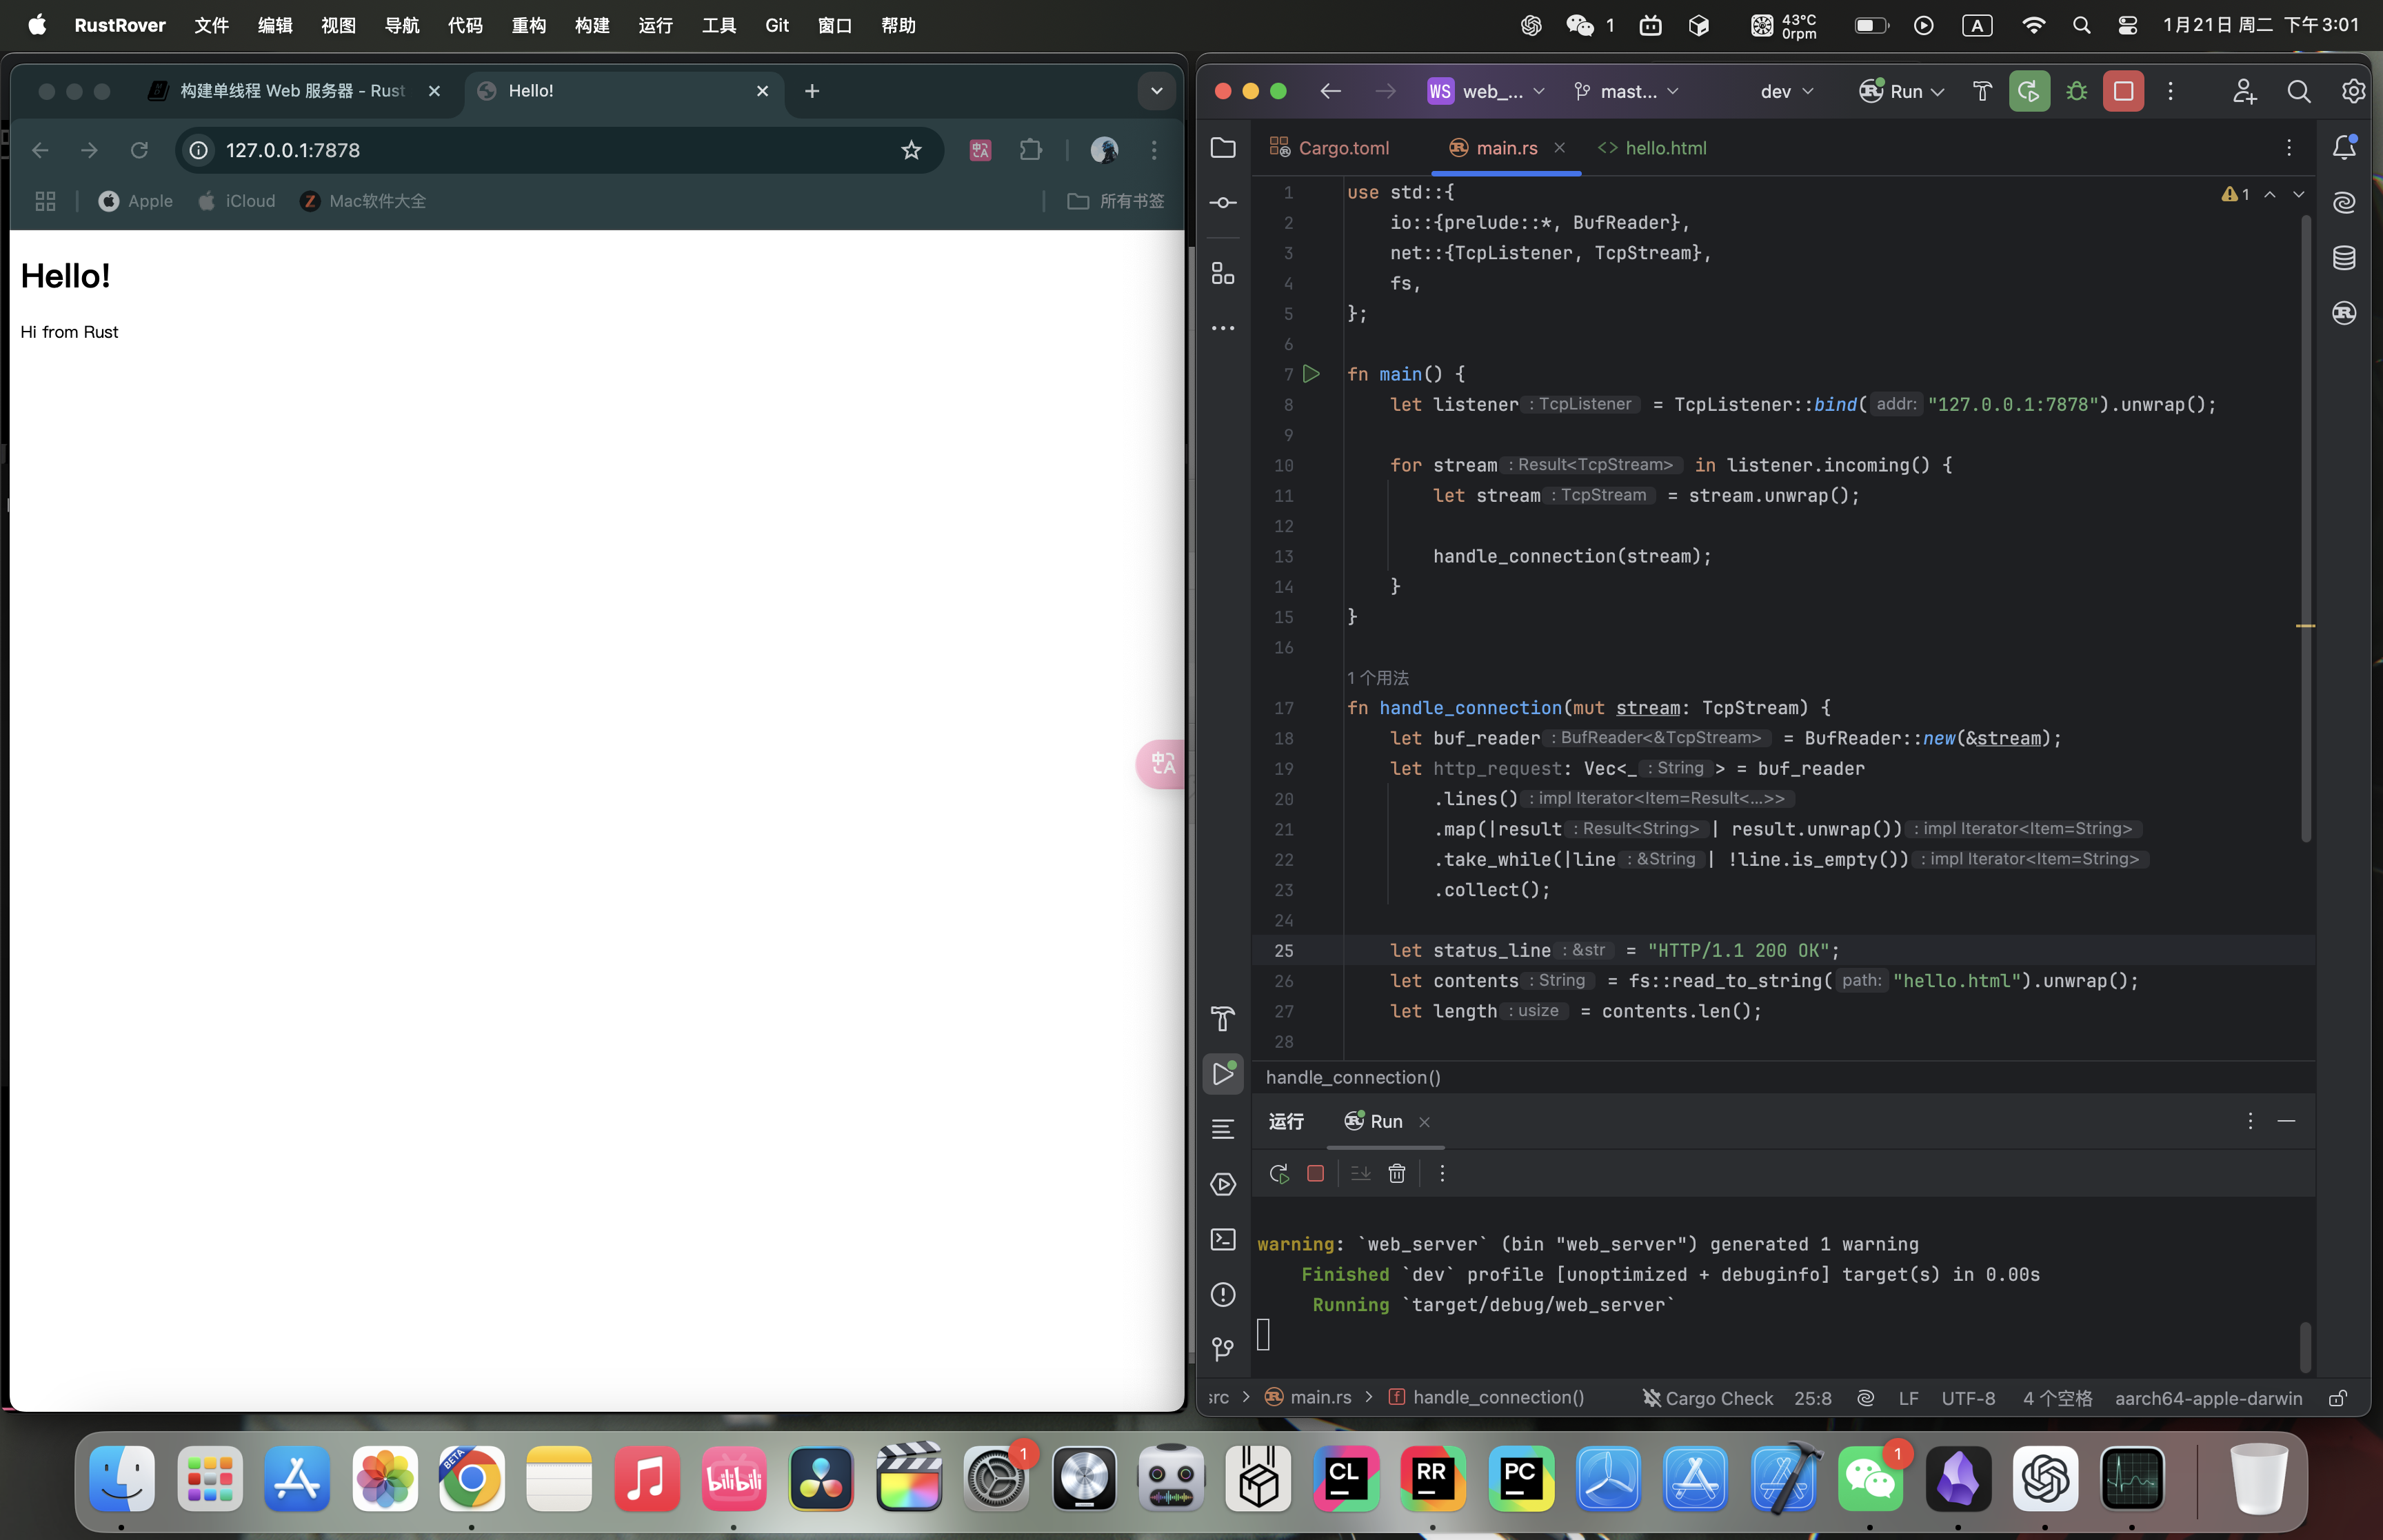Reload the Chrome page
Image resolution: width=2383 pixels, height=1540 pixels.
tap(139, 150)
